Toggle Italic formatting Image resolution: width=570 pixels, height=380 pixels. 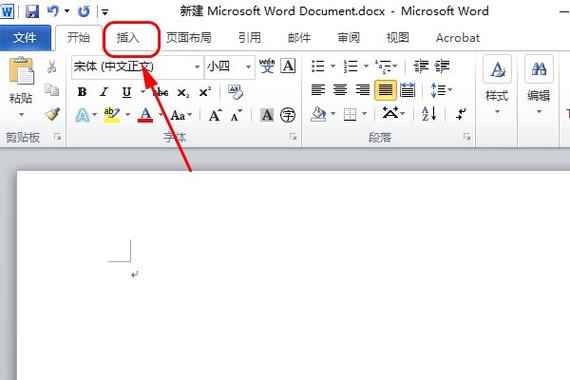[x=104, y=92]
